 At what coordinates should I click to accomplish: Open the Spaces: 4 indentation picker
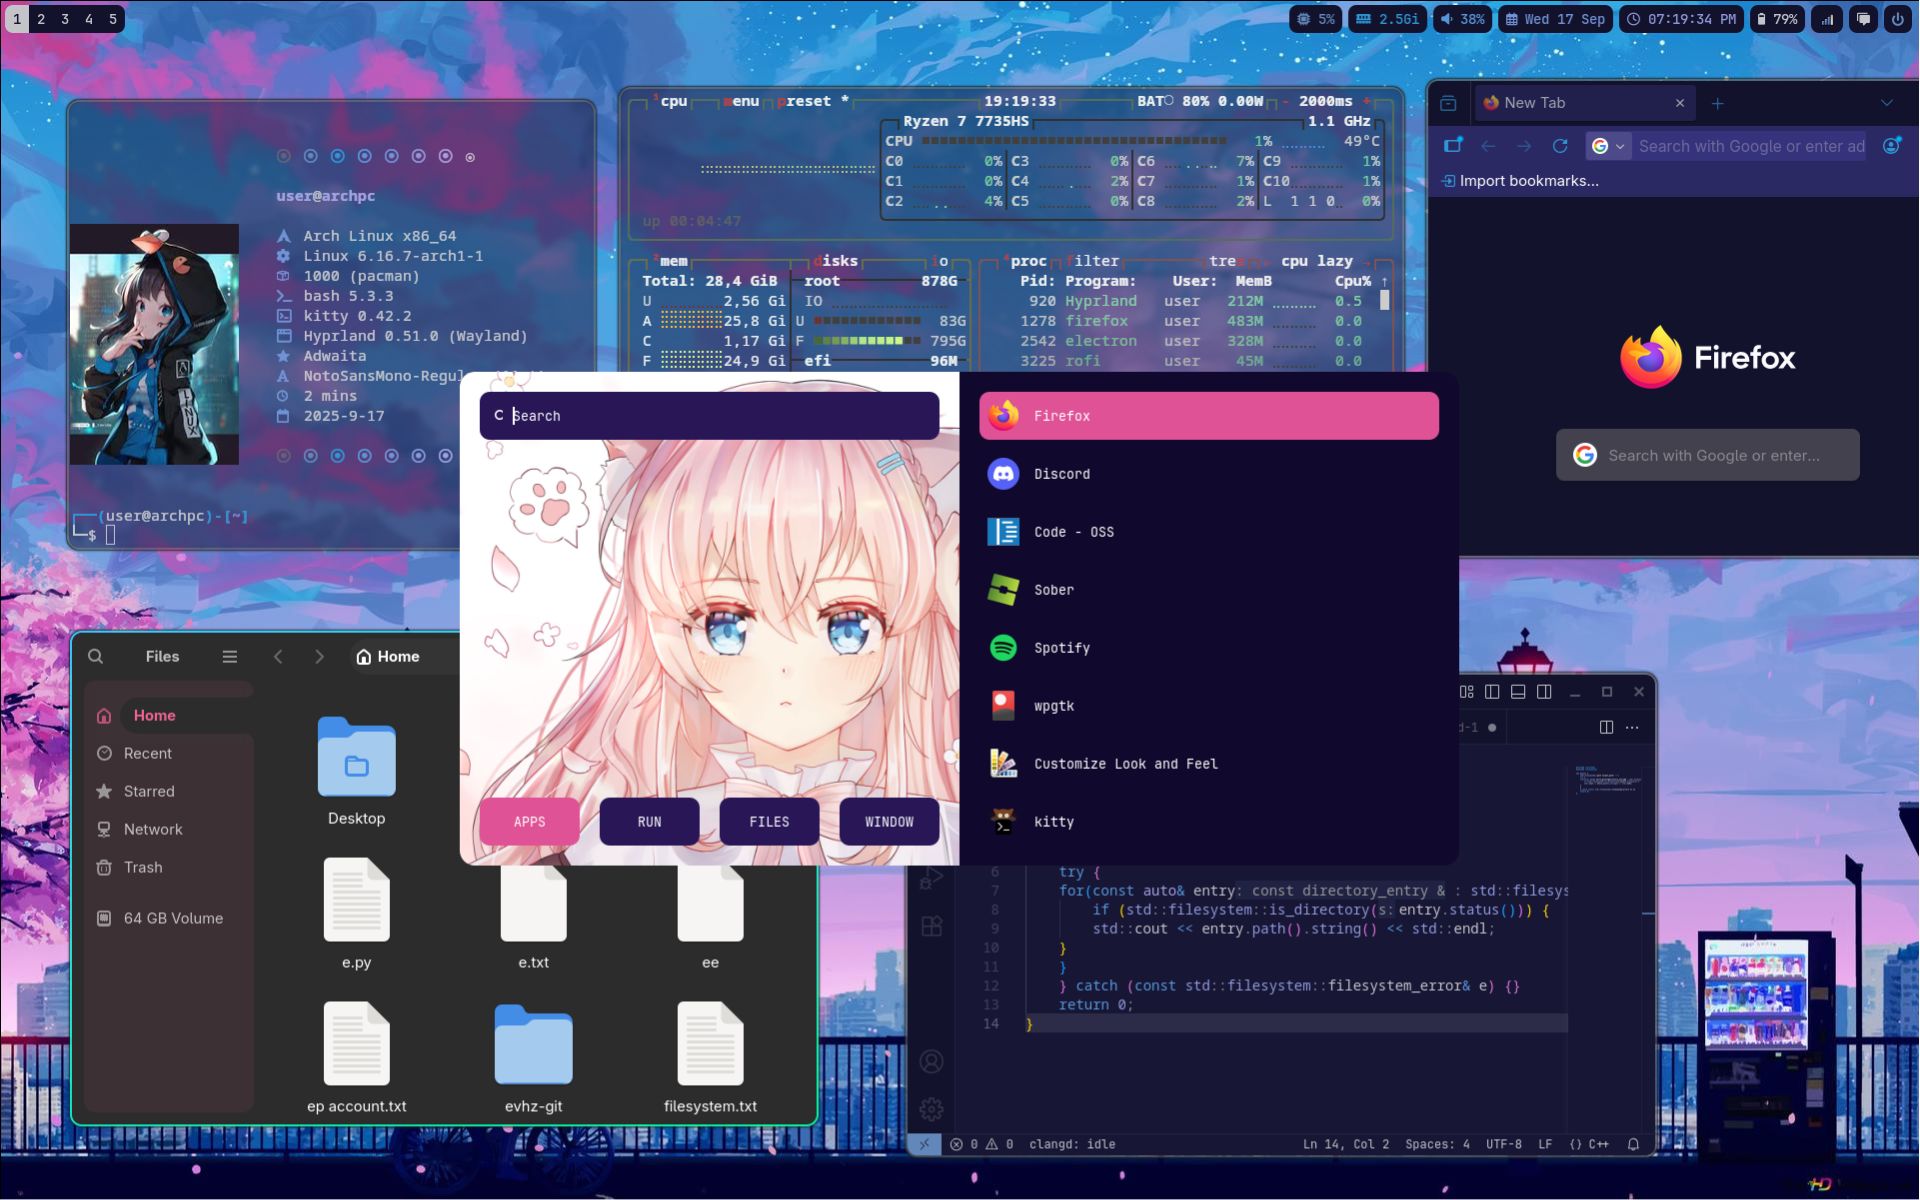coord(1438,1144)
